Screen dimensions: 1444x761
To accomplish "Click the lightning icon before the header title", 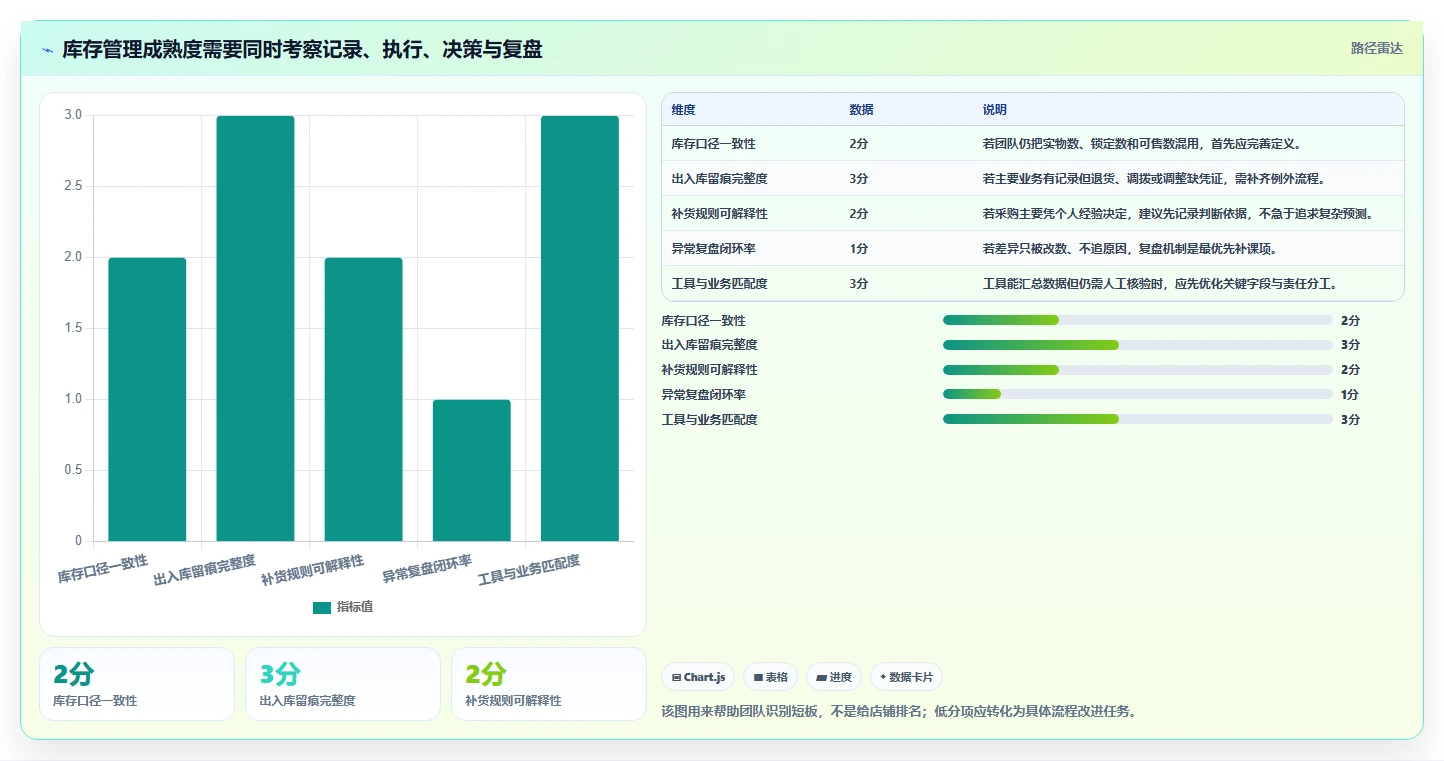I will coord(48,50).
